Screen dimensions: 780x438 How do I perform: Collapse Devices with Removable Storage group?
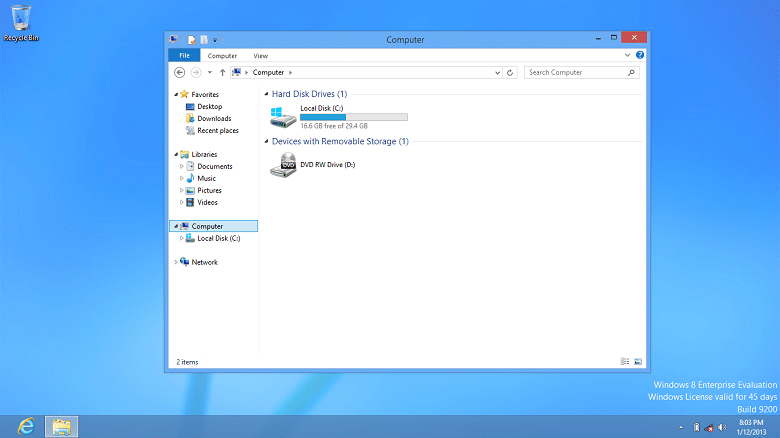click(x=267, y=141)
